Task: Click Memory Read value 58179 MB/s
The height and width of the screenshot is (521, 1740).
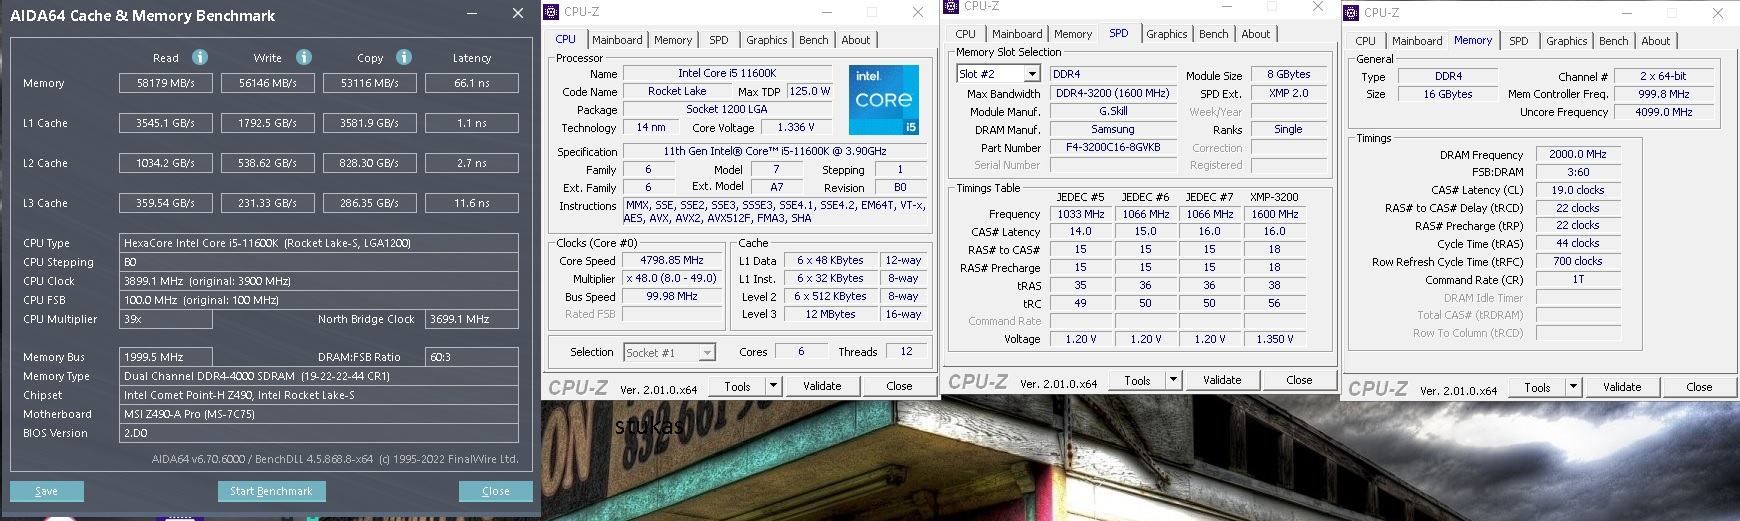Action: (166, 83)
